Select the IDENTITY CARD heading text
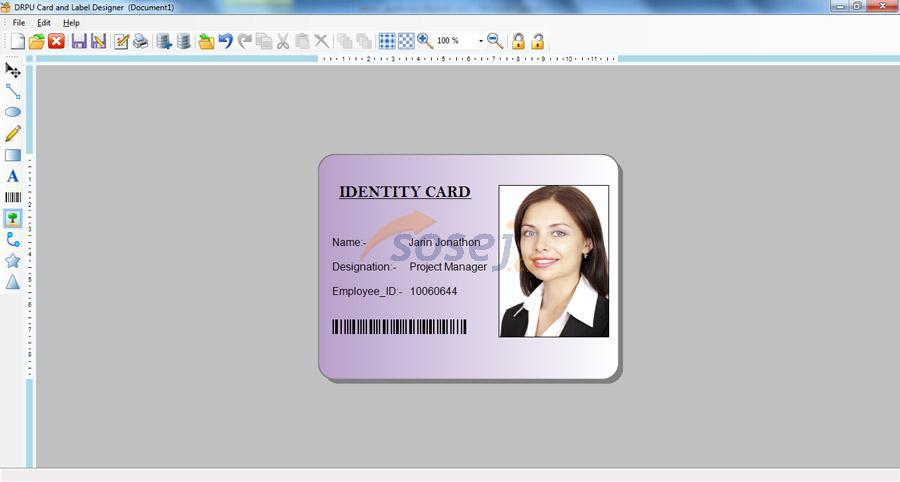 [405, 192]
